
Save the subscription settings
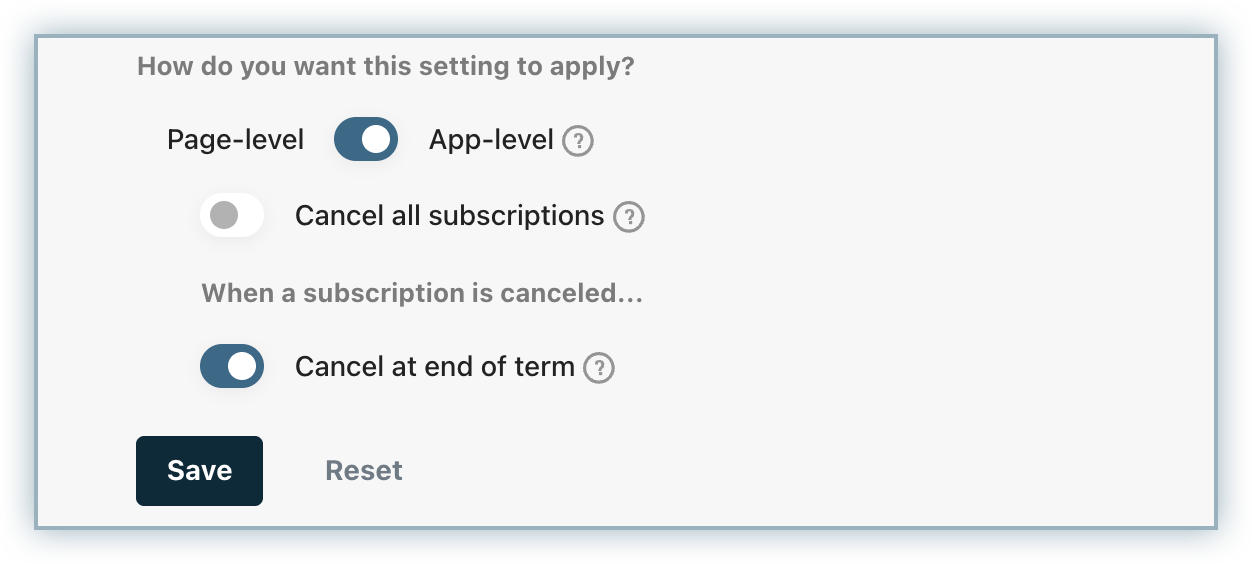(x=199, y=471)
